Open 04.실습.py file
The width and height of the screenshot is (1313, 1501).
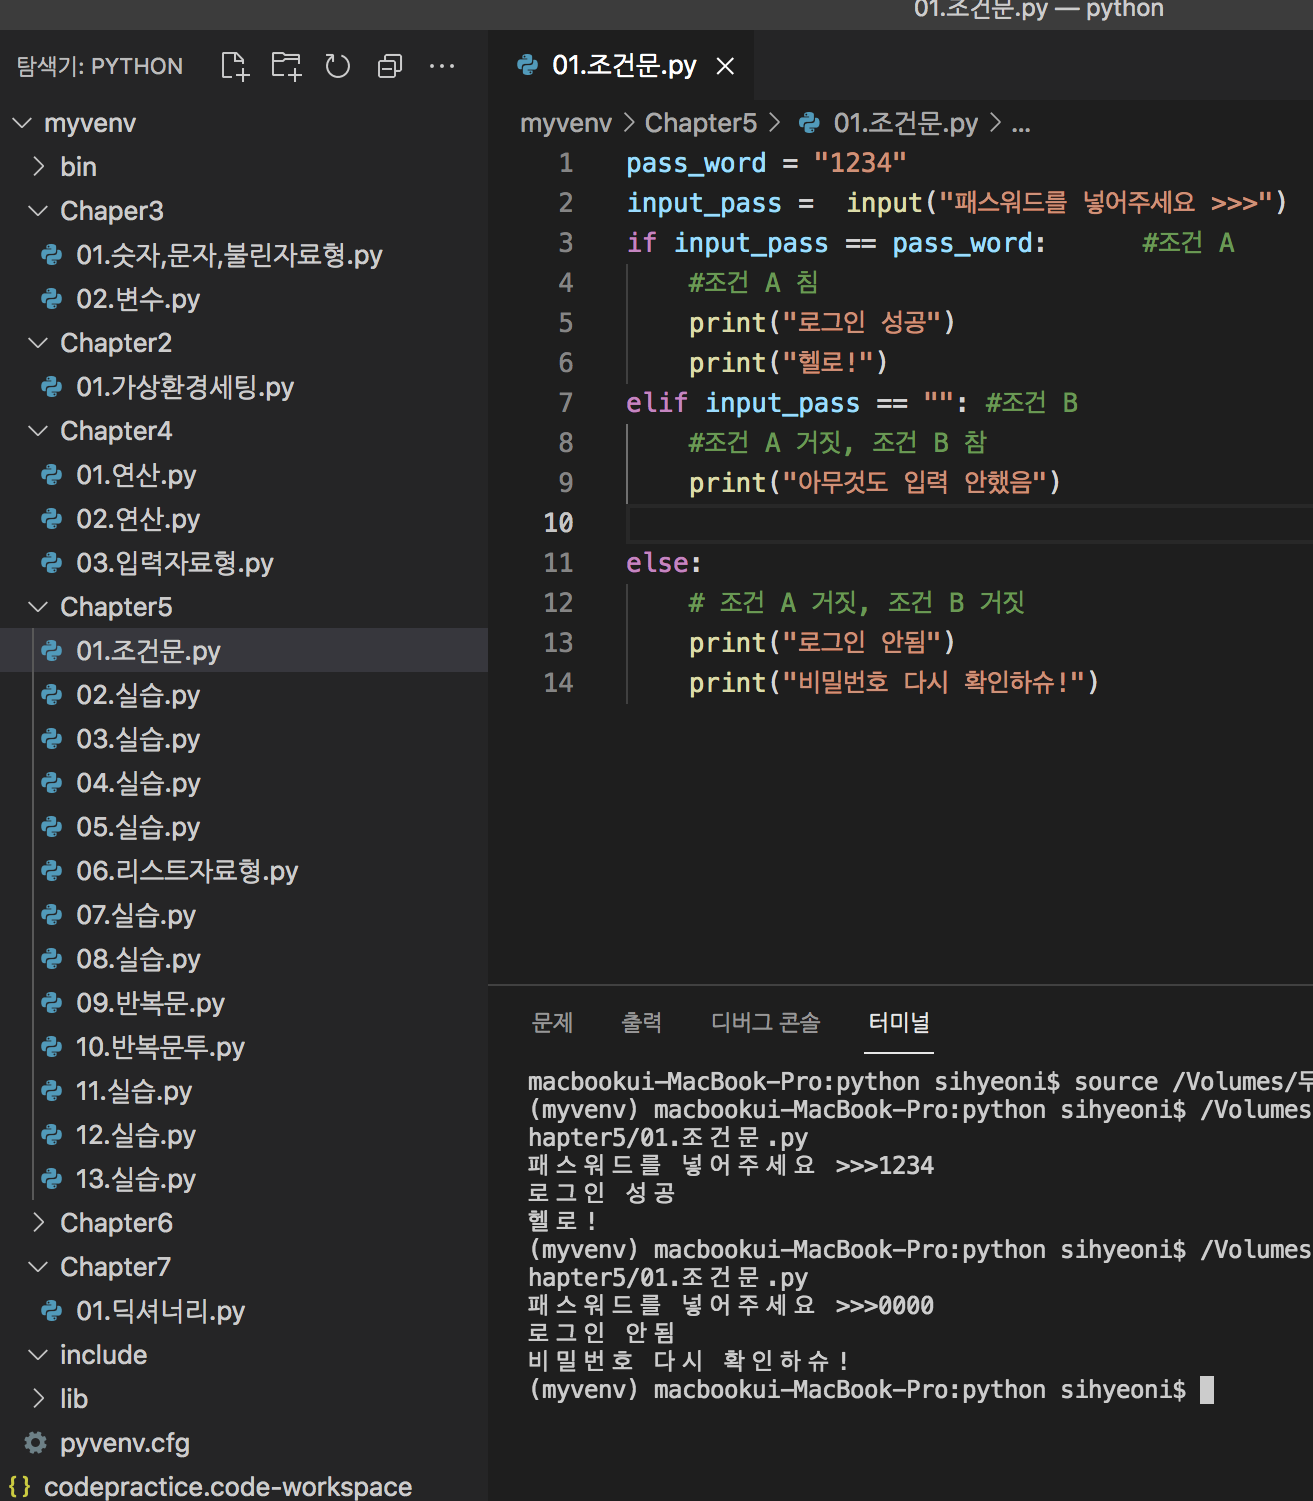(x=244, y=783)
